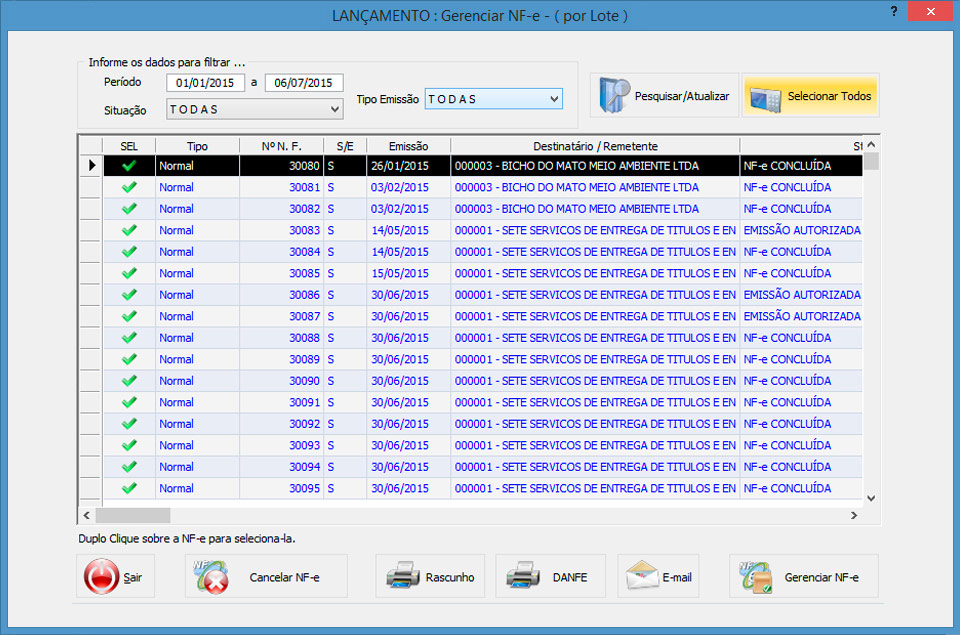Image resolution: width=960 pixels, height=635 pixels.
Task: Click NF-e CONCLUÍDA status of NF 30094
Action: (x=801, y=467)
